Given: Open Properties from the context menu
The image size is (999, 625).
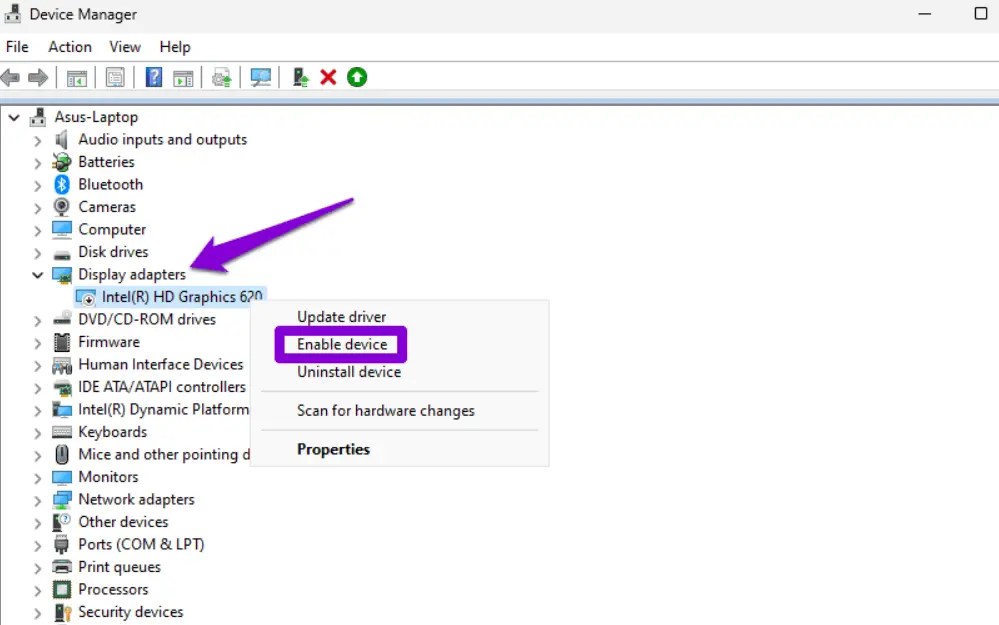Looking at the screenshot, I should tap(334, 449).
